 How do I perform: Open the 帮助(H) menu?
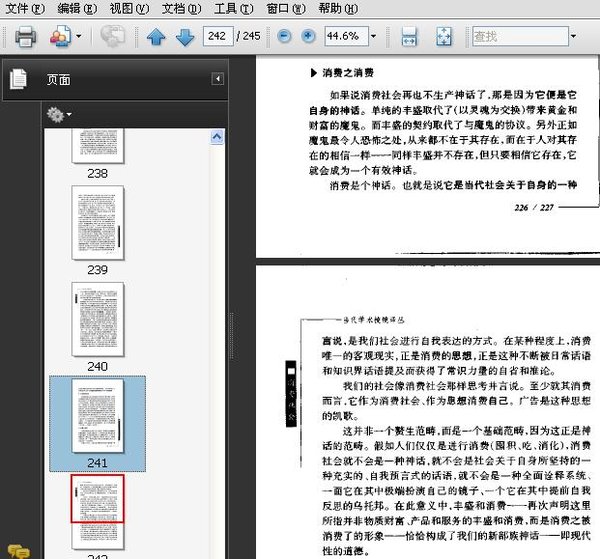(338, 8)
